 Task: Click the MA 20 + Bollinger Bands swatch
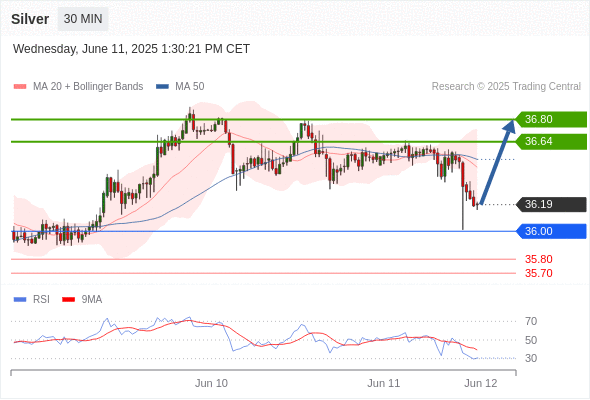[x=20, y=87]
